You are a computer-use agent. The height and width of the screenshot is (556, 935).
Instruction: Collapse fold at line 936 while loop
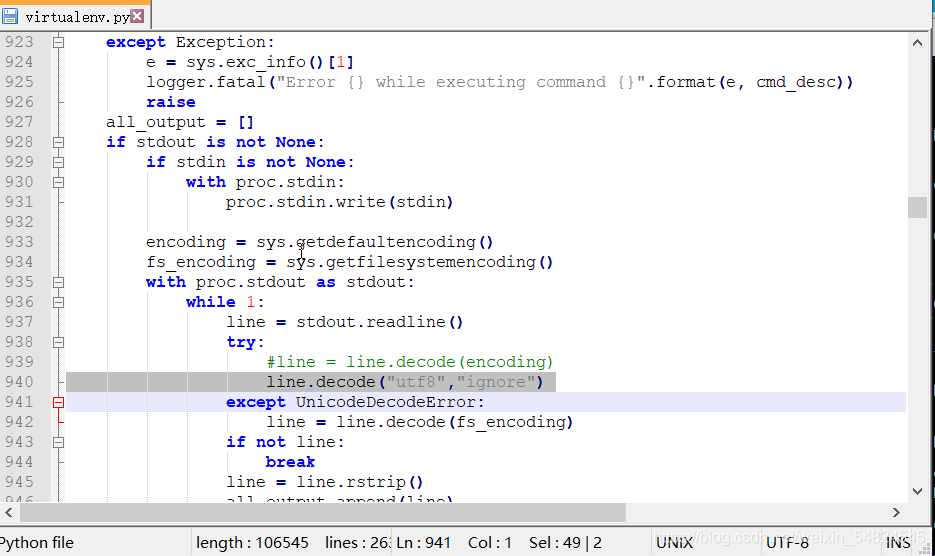58,302
